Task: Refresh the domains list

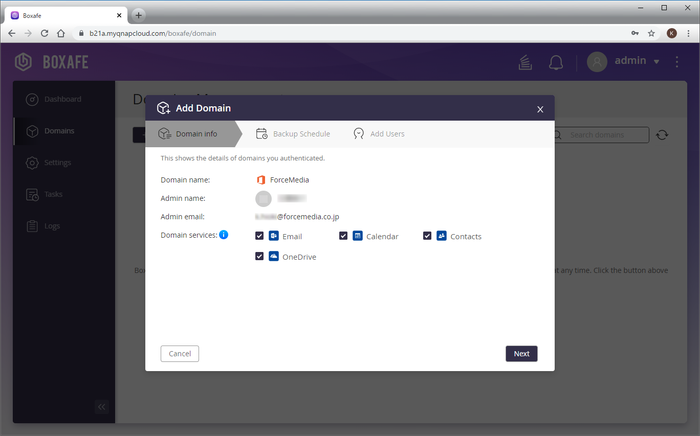Action: coord(662,135)
